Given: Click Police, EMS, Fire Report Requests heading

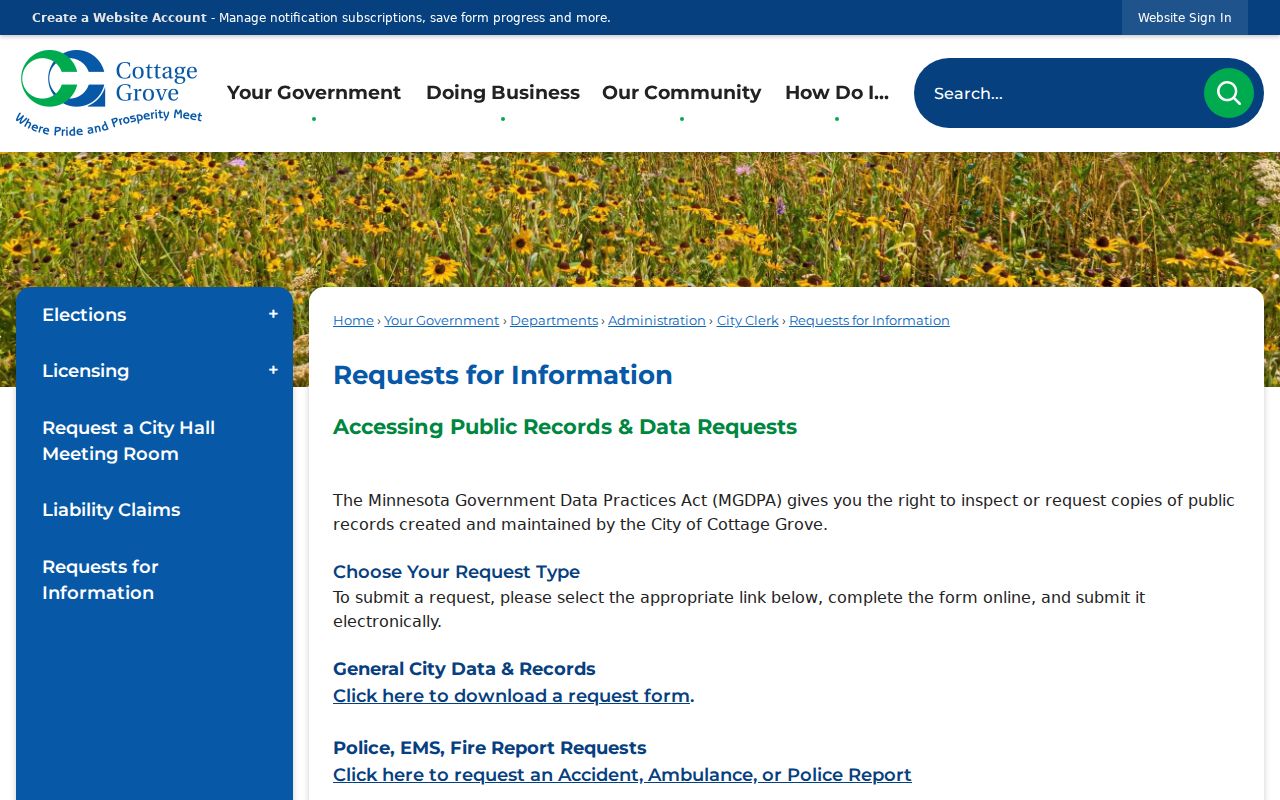Looking at the screenshot, I should [490, 748].
